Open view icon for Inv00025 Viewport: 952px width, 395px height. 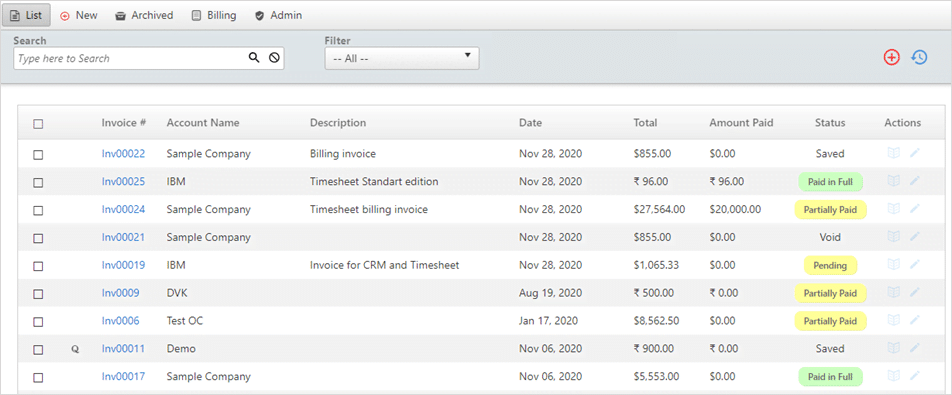coord(893,181)
